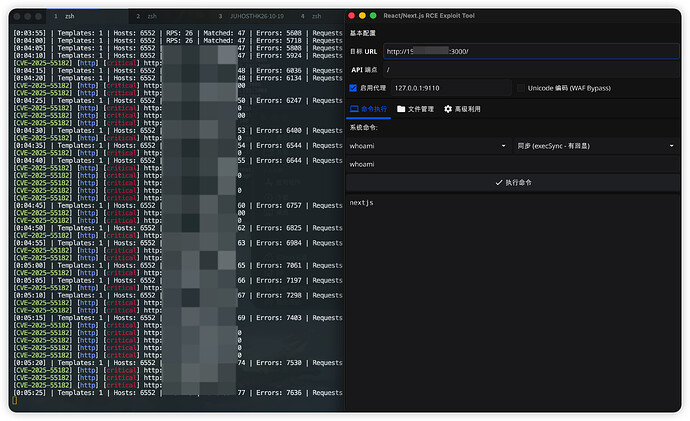Viewport: 690px width, 421px height.
Task: Expand the 同步 (execSync - 有回显) dropdown
Action: click(594, 145)
